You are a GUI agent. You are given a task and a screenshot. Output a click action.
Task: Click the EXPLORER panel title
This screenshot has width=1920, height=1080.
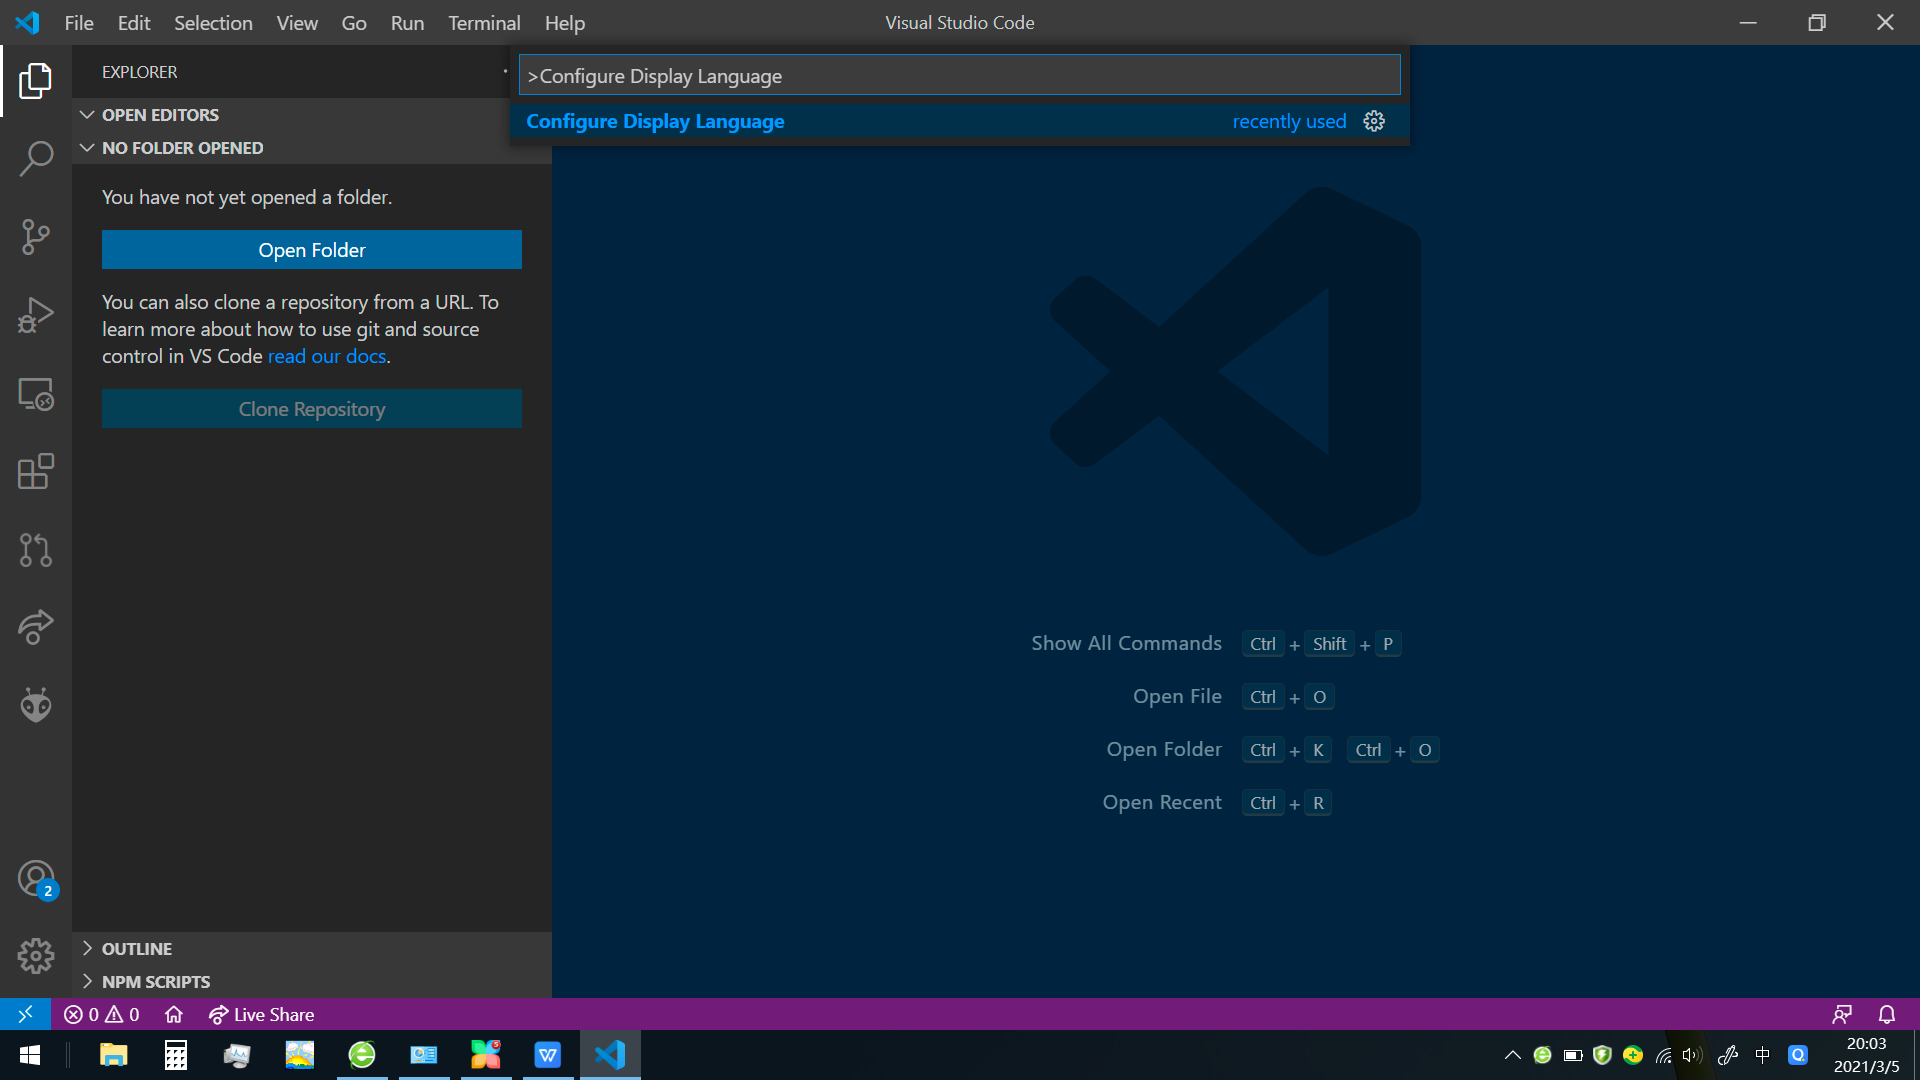point(139,72)
